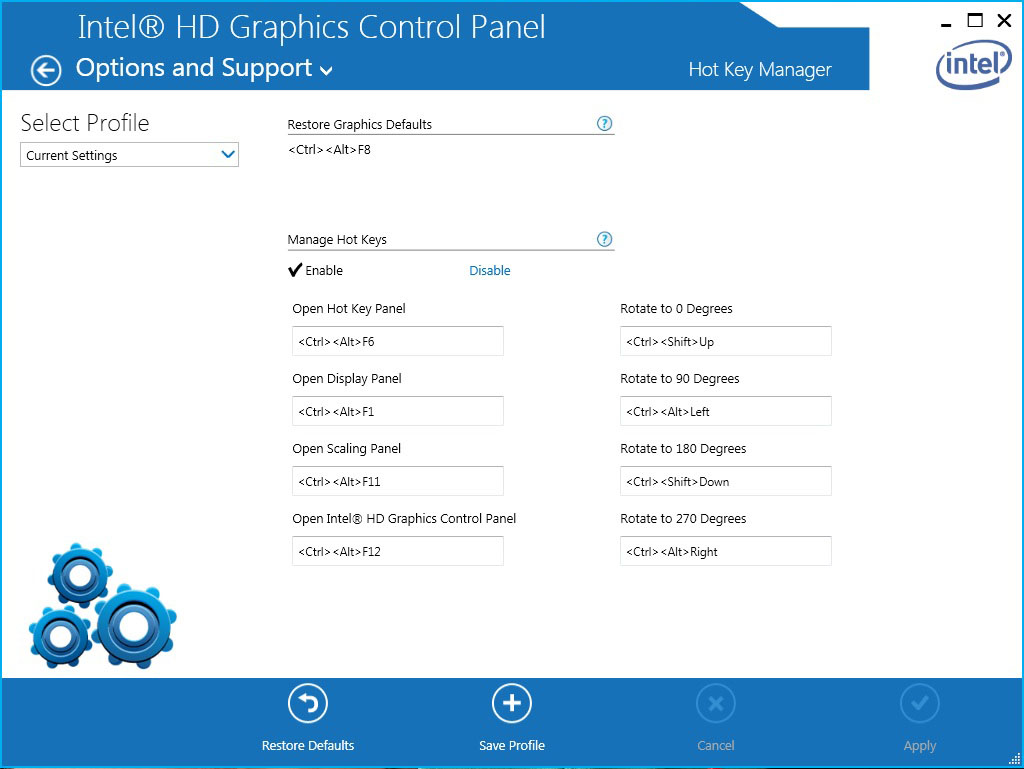Open help for Restore Graphics Defaults
The image size is (1024, 769).
(x=604, y=124)
